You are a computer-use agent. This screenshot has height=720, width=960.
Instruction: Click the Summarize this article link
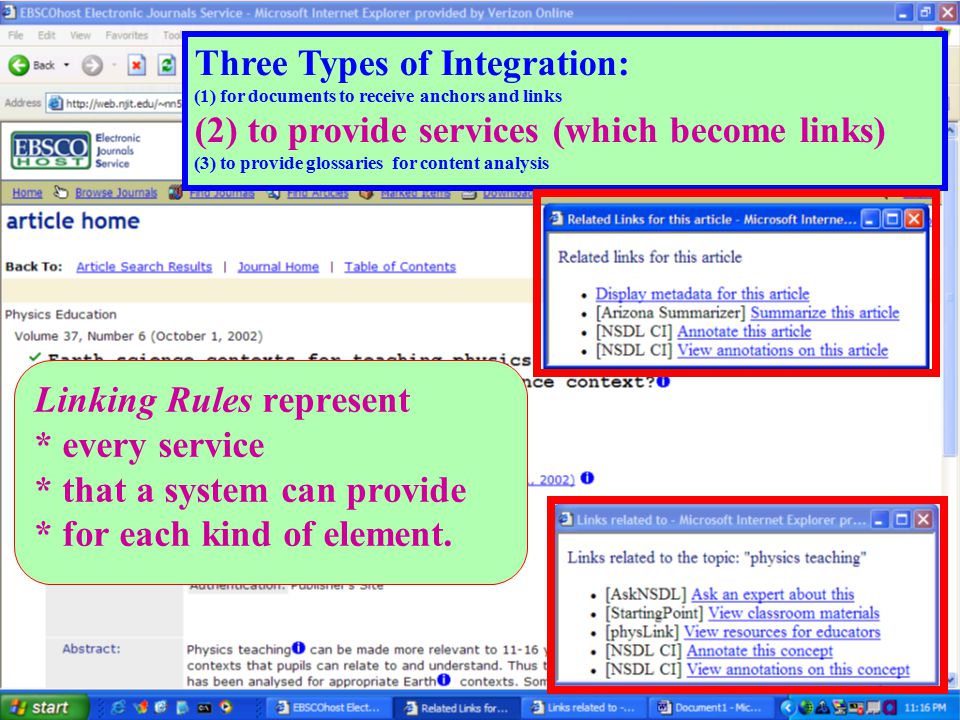(825, 312)
